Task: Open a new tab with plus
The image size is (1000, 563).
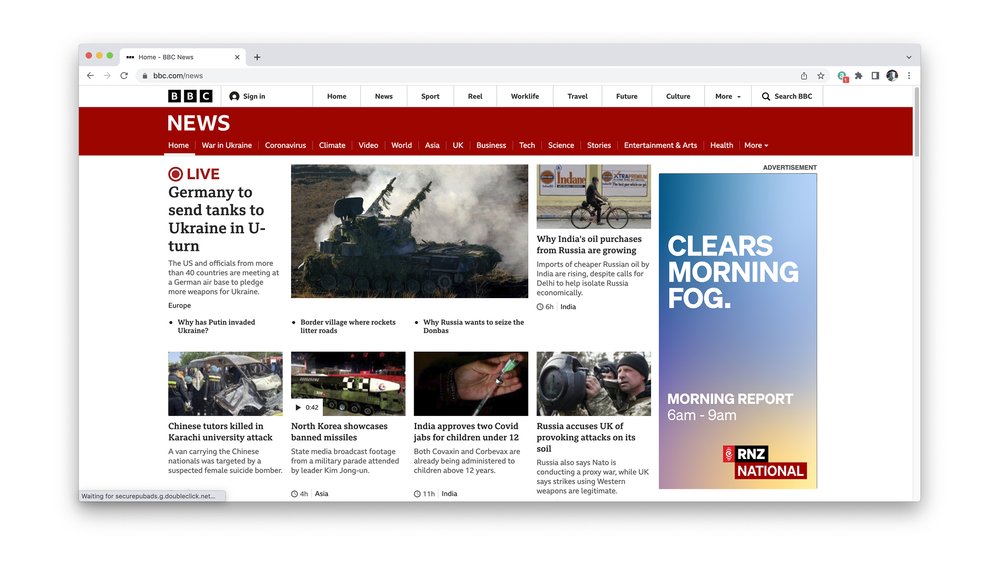Action: (x=257, y=57)
